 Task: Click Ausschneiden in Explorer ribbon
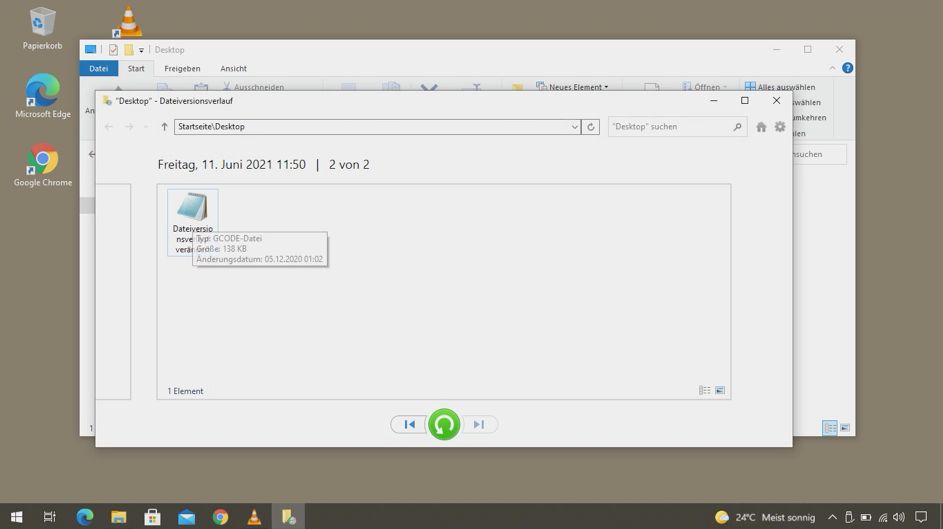(x=253, y=87)
